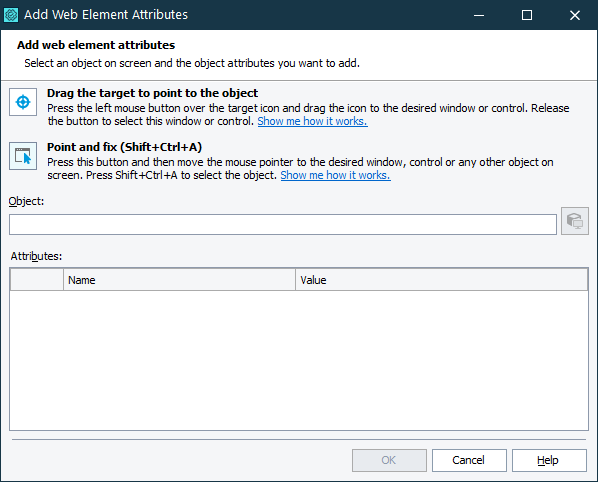Viewport: 598px width, 482px height.
Task: Select the Value column header
Action: [x=441, y=280]
